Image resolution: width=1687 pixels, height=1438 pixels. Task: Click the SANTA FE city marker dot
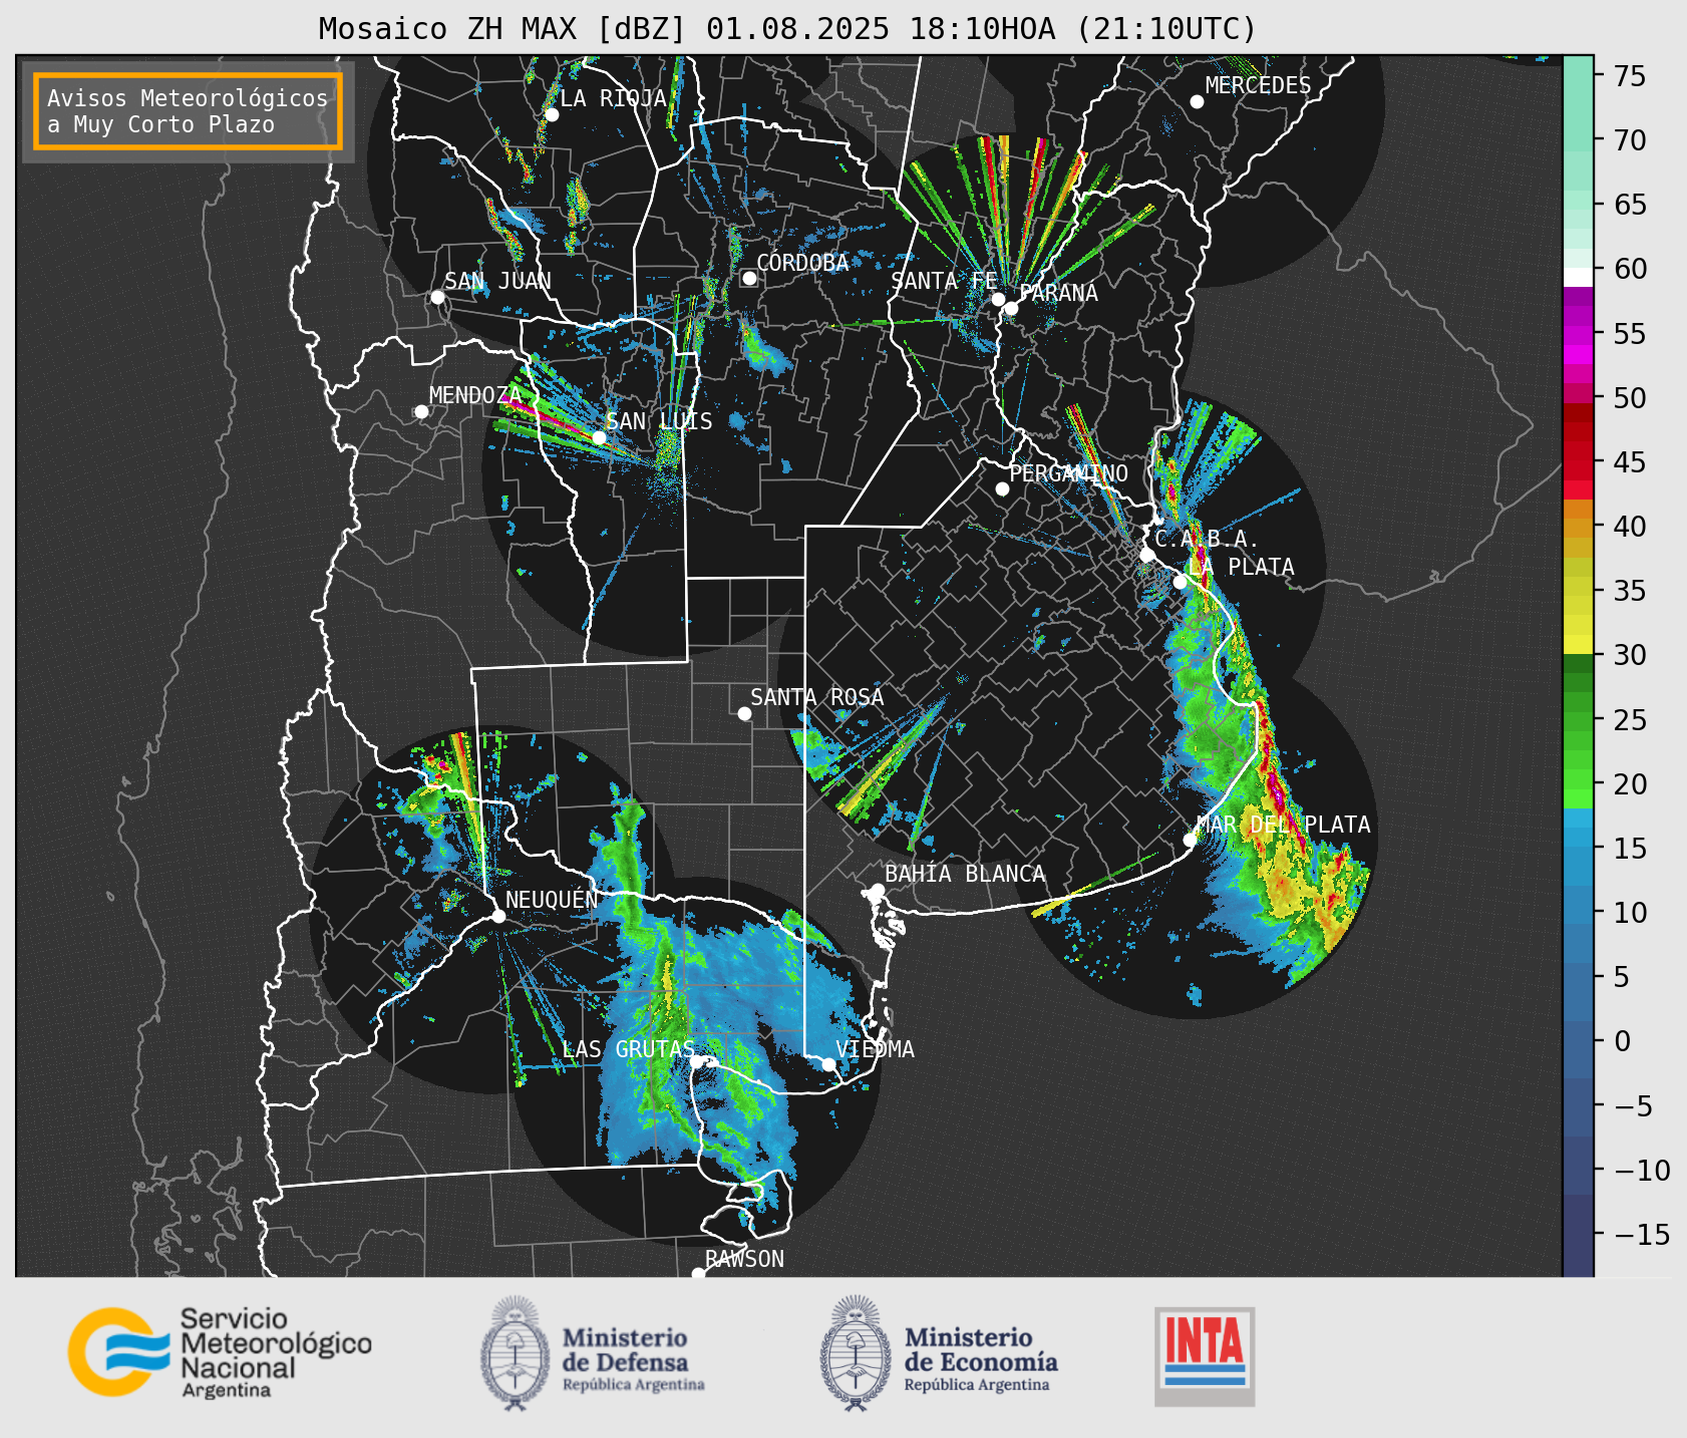(x=998, y=299)
